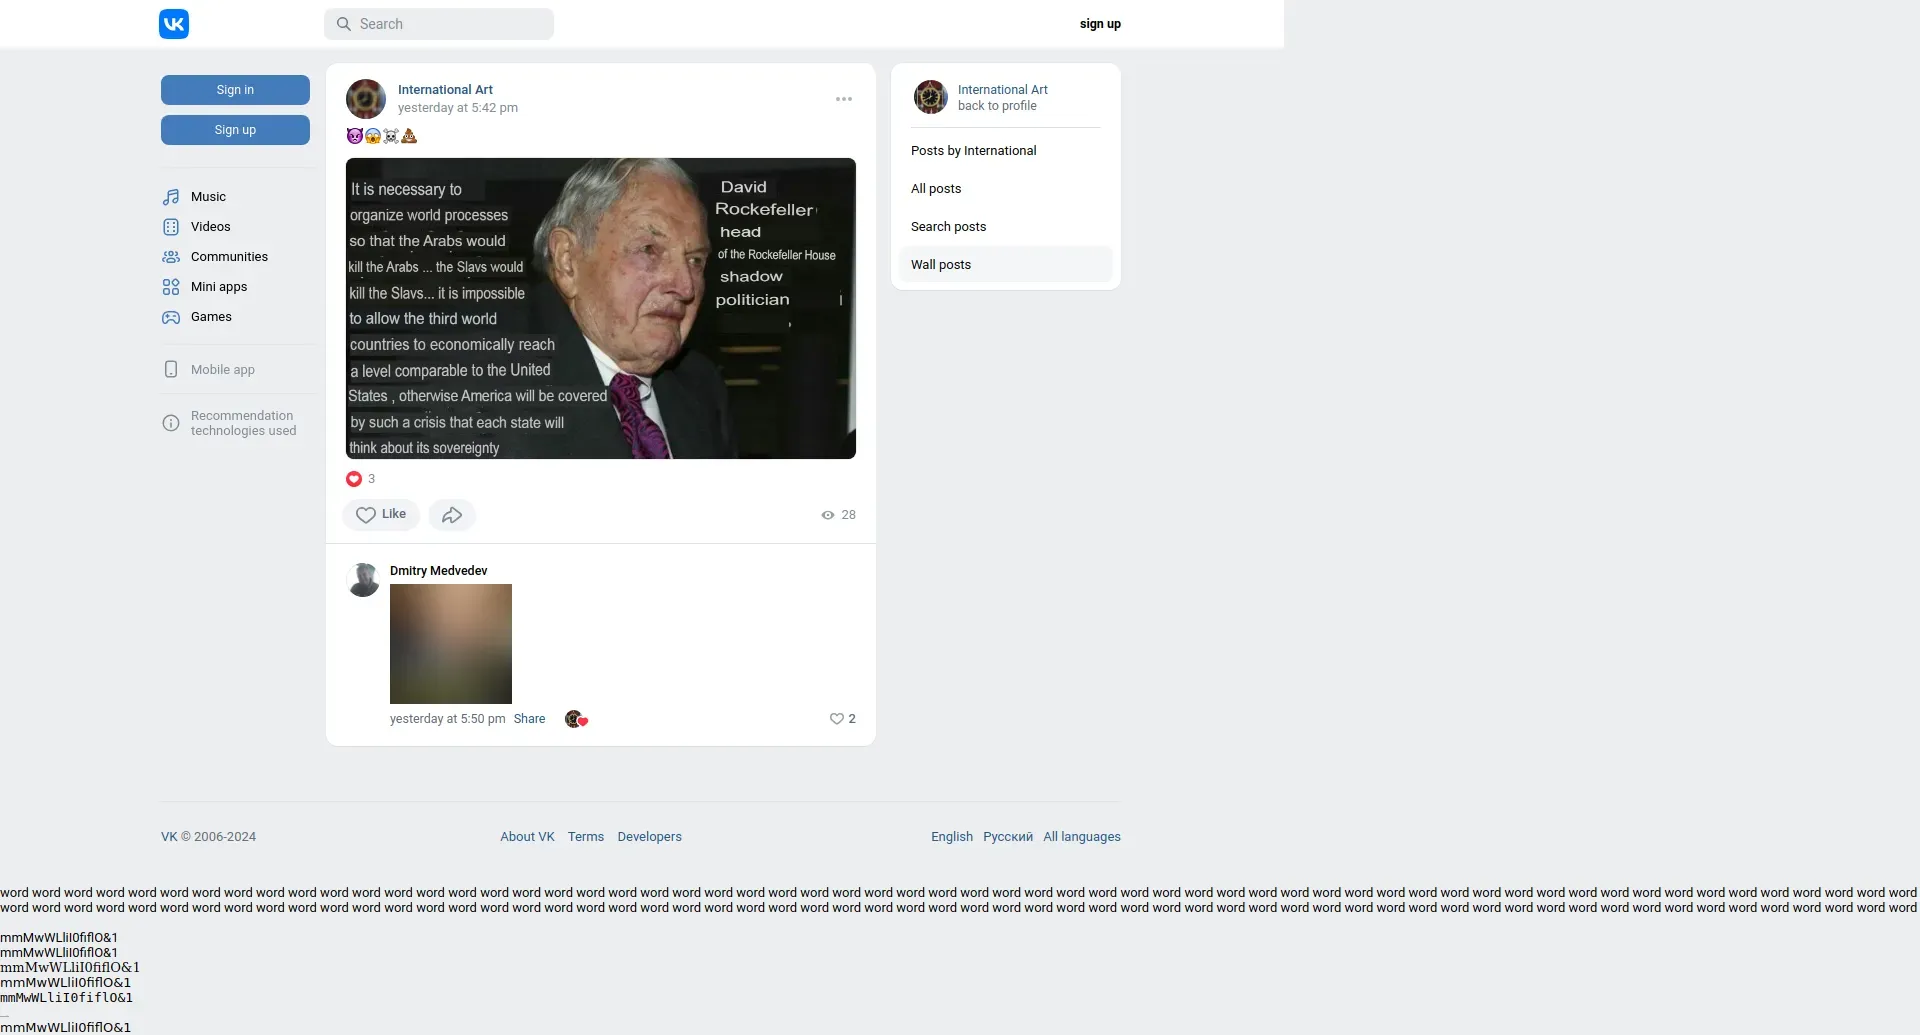Select the Wall posts tab
This screenshot has width=1920, height=1035.
tap(1006, 265)
